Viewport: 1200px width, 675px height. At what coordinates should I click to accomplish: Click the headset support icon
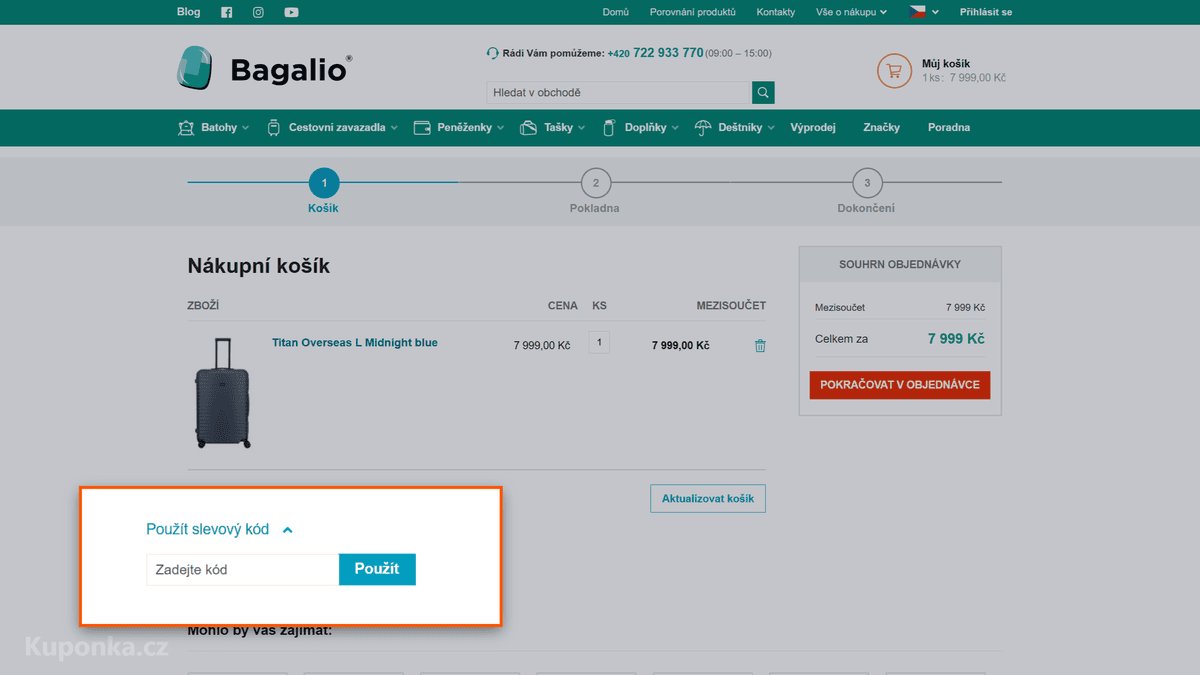[492, 53]
